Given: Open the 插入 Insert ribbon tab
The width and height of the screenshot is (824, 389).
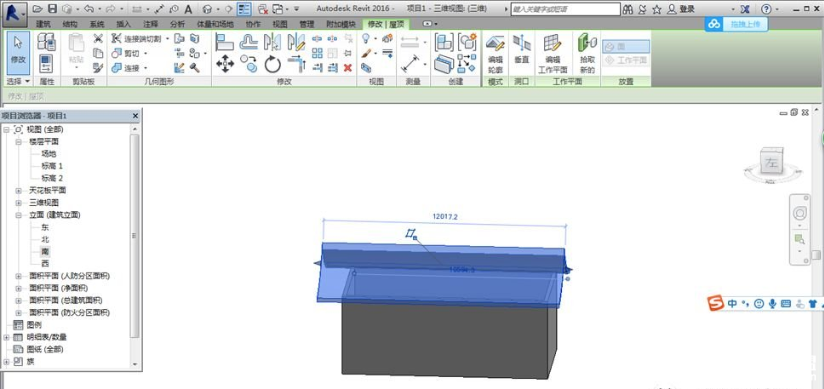Looking at the screenshot, I should (x=123, y=24).
